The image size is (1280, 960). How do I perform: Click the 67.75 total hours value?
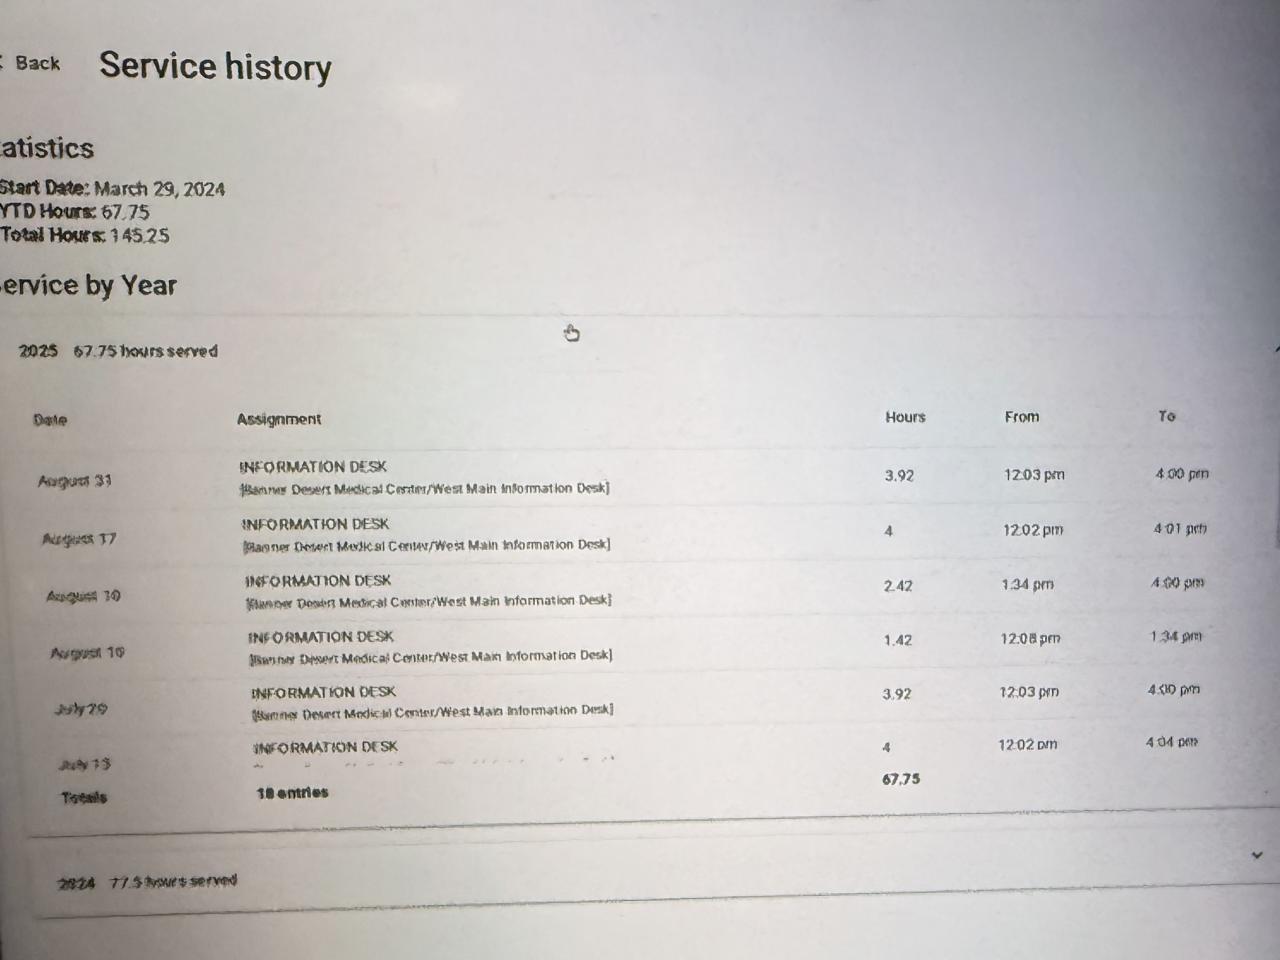[901, 779]
